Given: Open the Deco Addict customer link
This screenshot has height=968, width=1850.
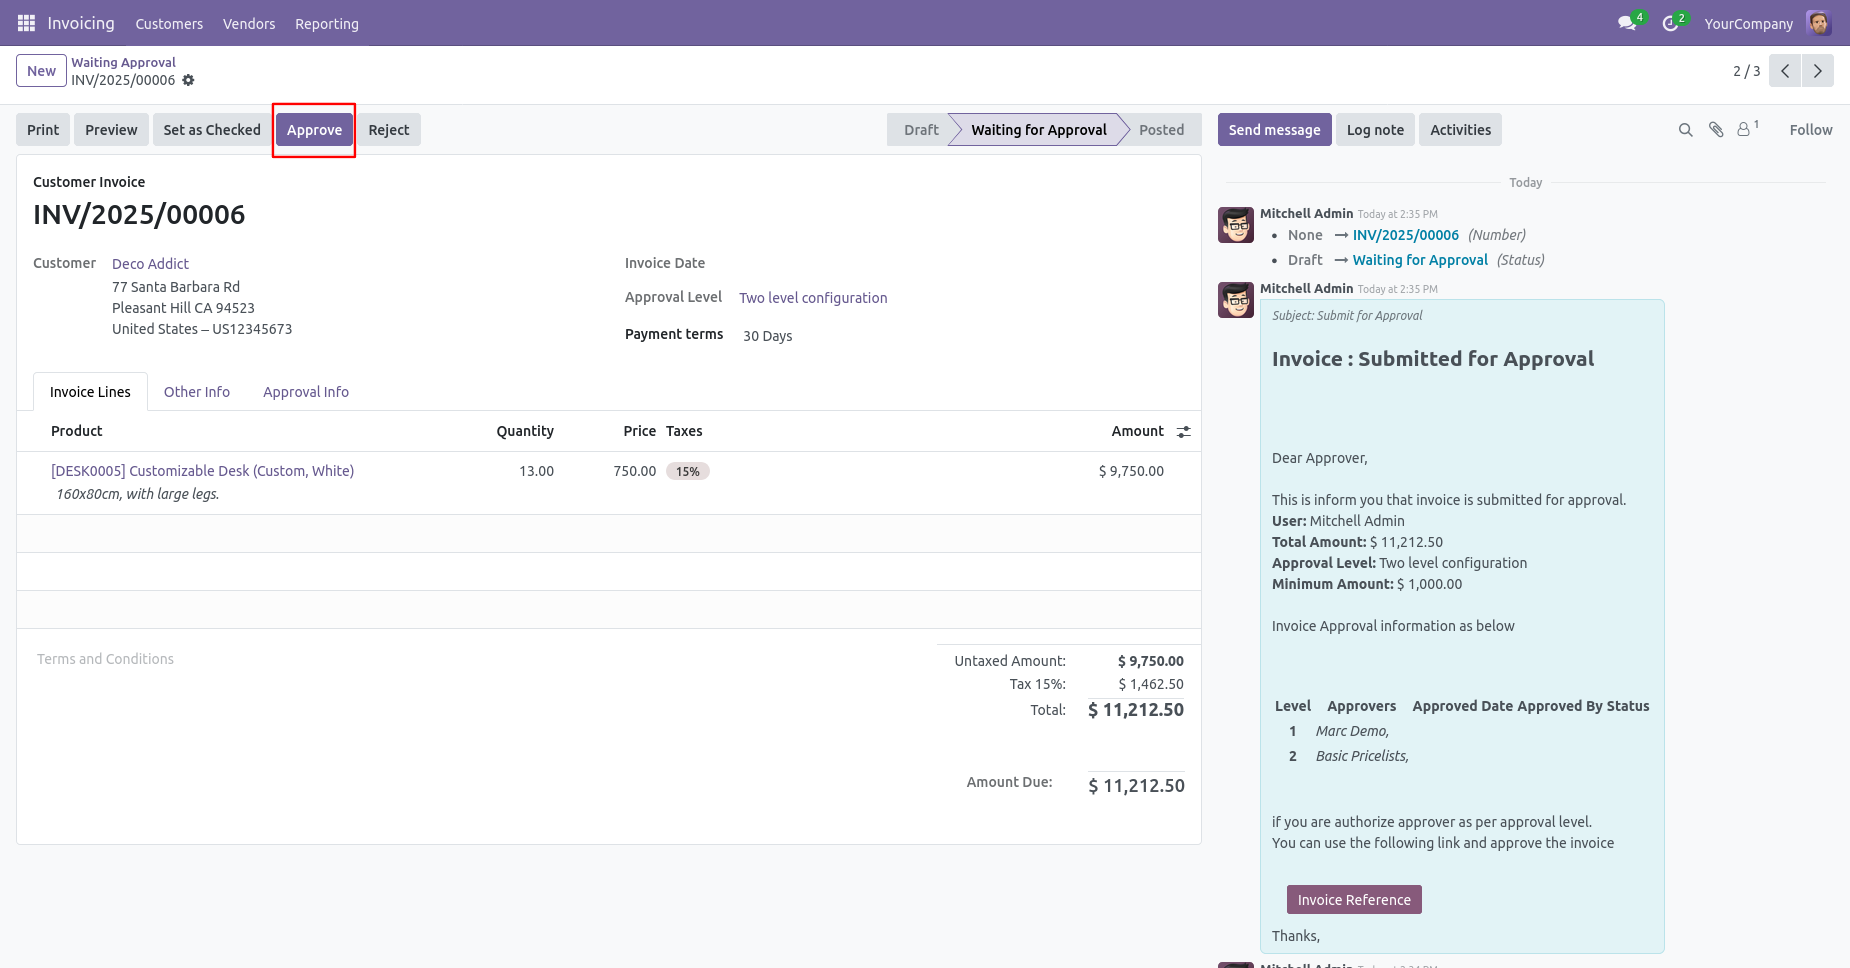Looking at the screenshot, I should pos(150,264).
